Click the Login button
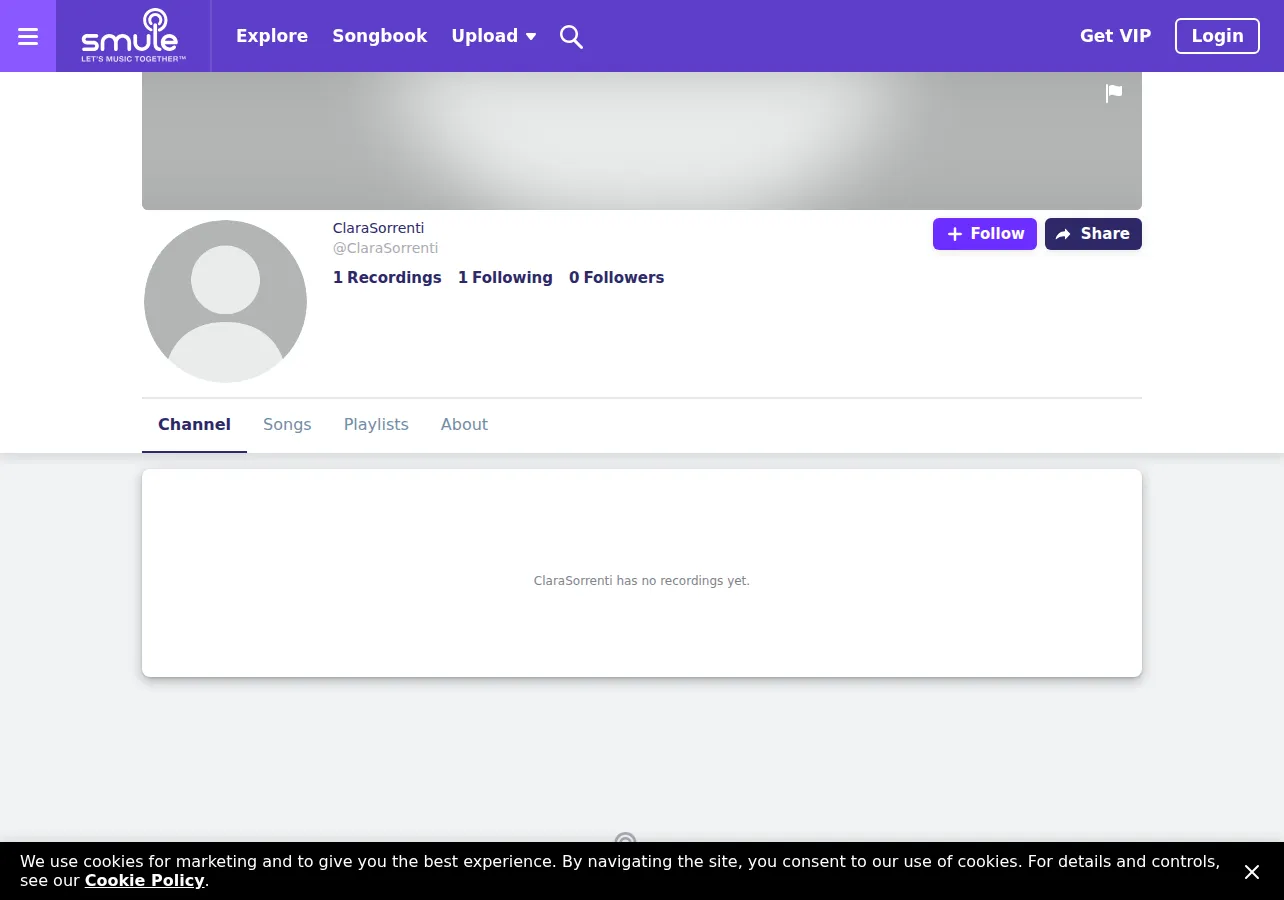The height and width of the screenshot is (900, 1284). click(x=1217, y=36)
